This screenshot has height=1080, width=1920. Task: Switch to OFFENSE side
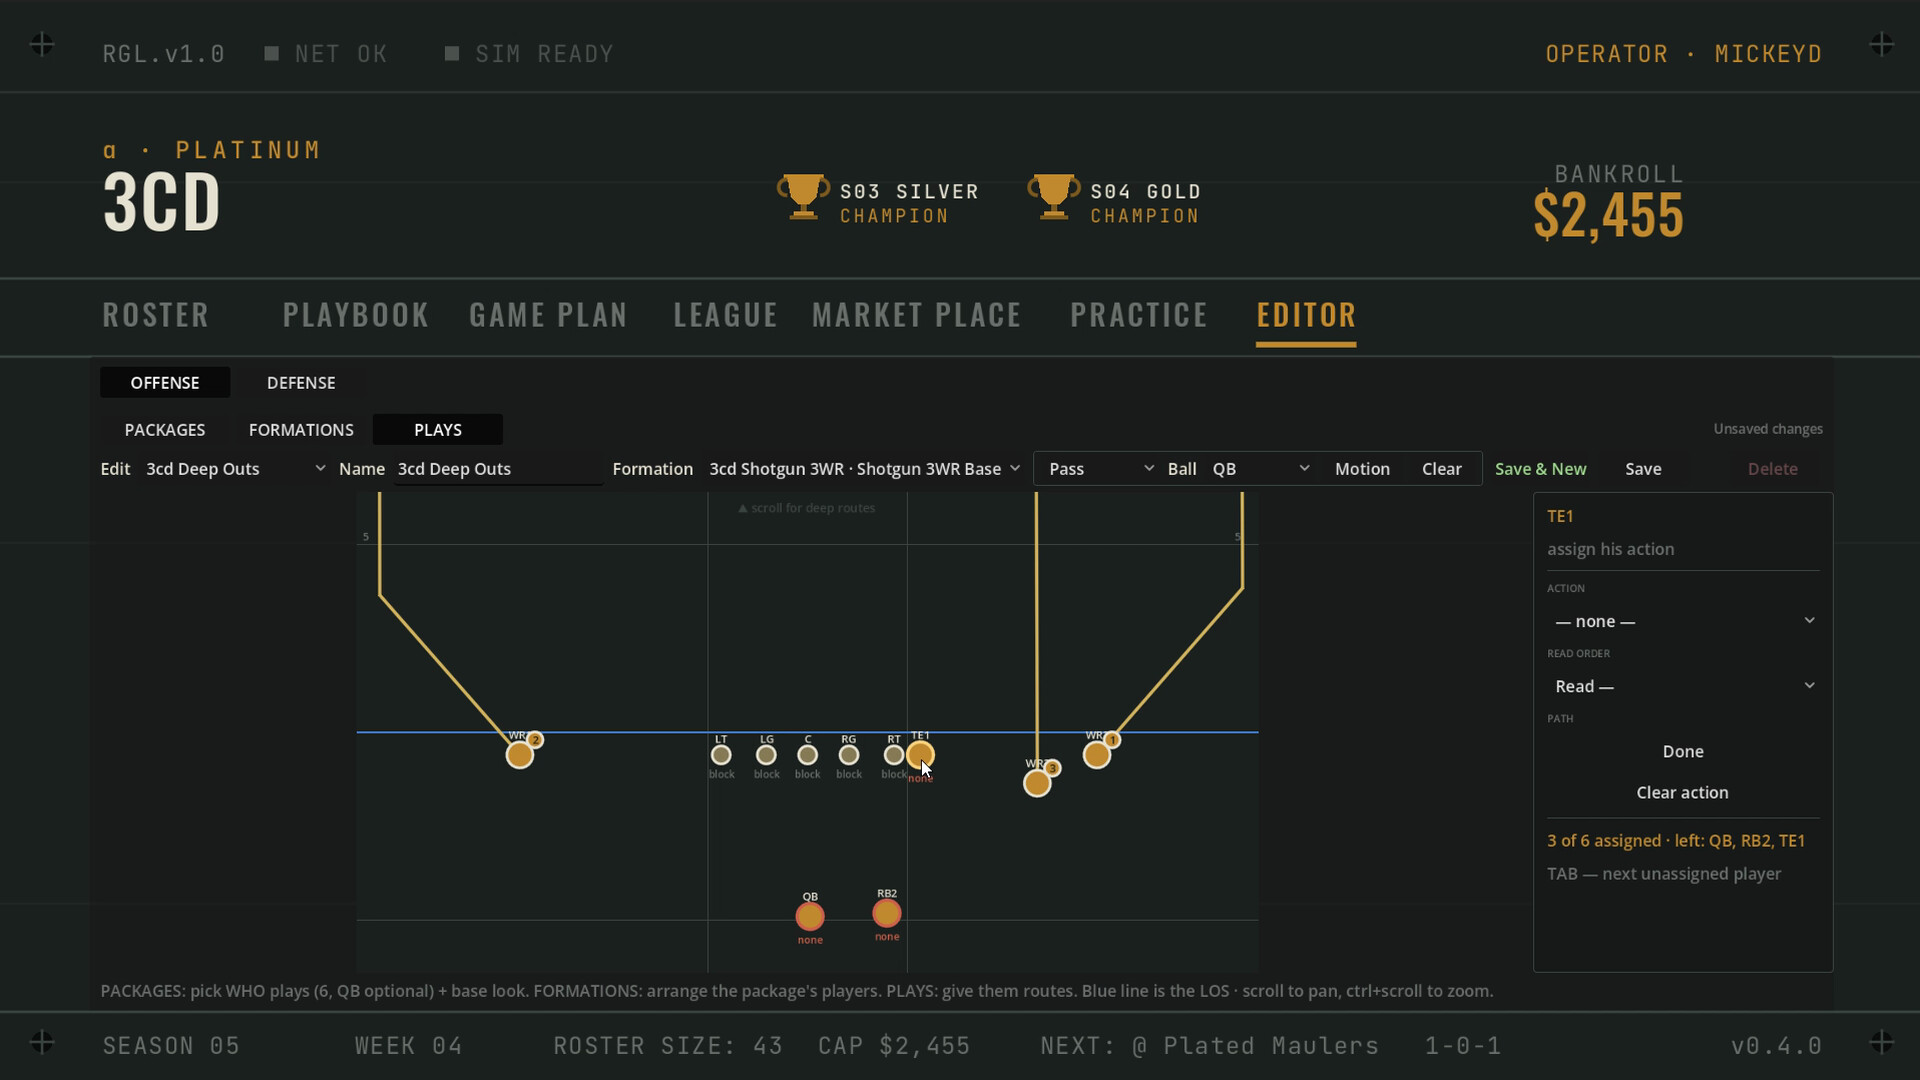(165, 383)
